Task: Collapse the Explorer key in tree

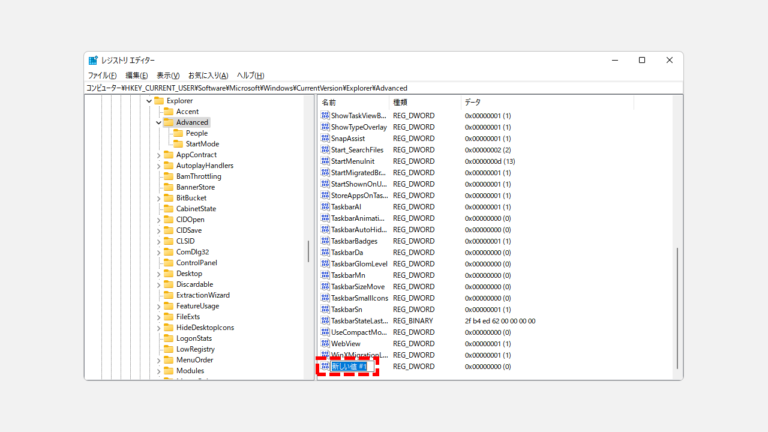Action: click(x=149, y=101)
